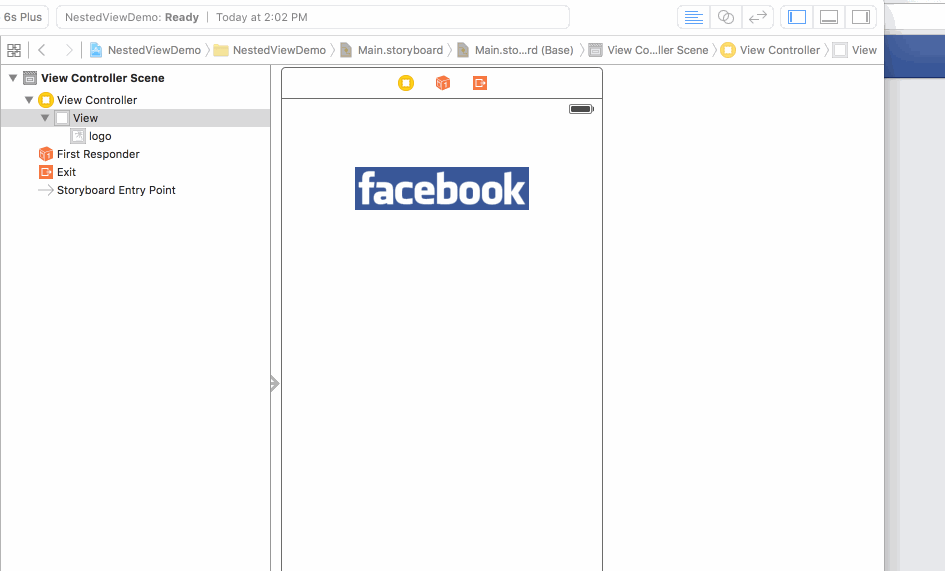The height and width of the screenshot is (571, 945).
Task: Open the View Controller breadcrumb
Action: (x=770, y=50)
